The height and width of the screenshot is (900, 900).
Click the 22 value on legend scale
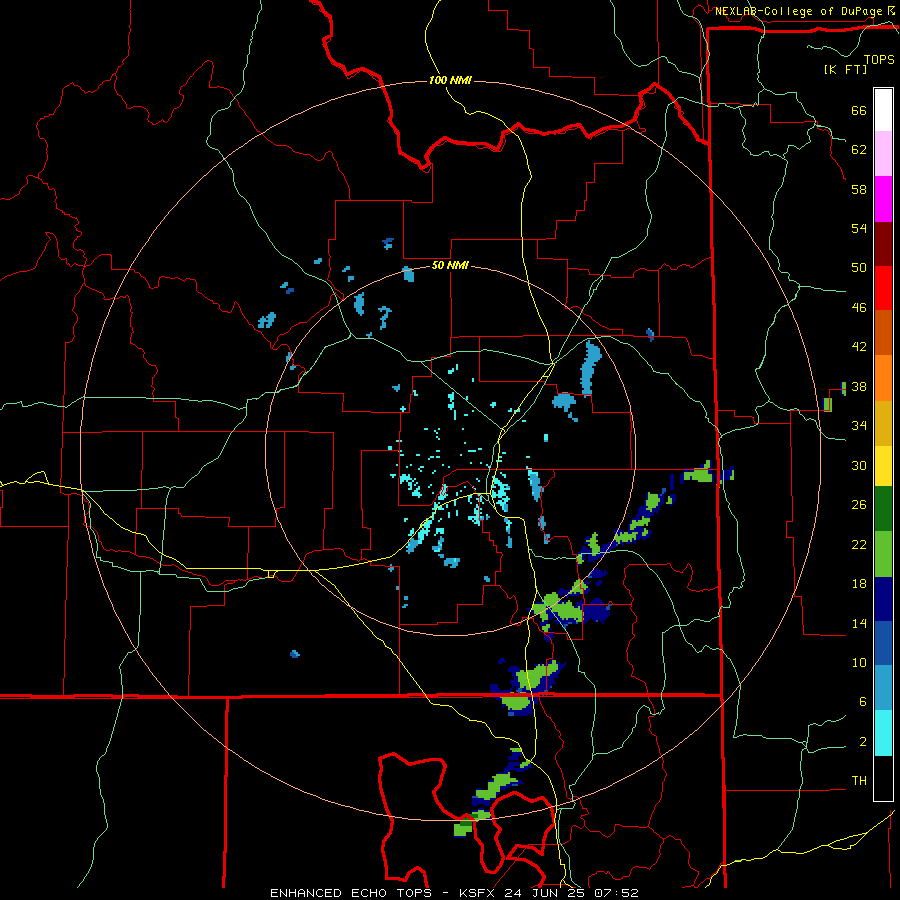(859, 544)
